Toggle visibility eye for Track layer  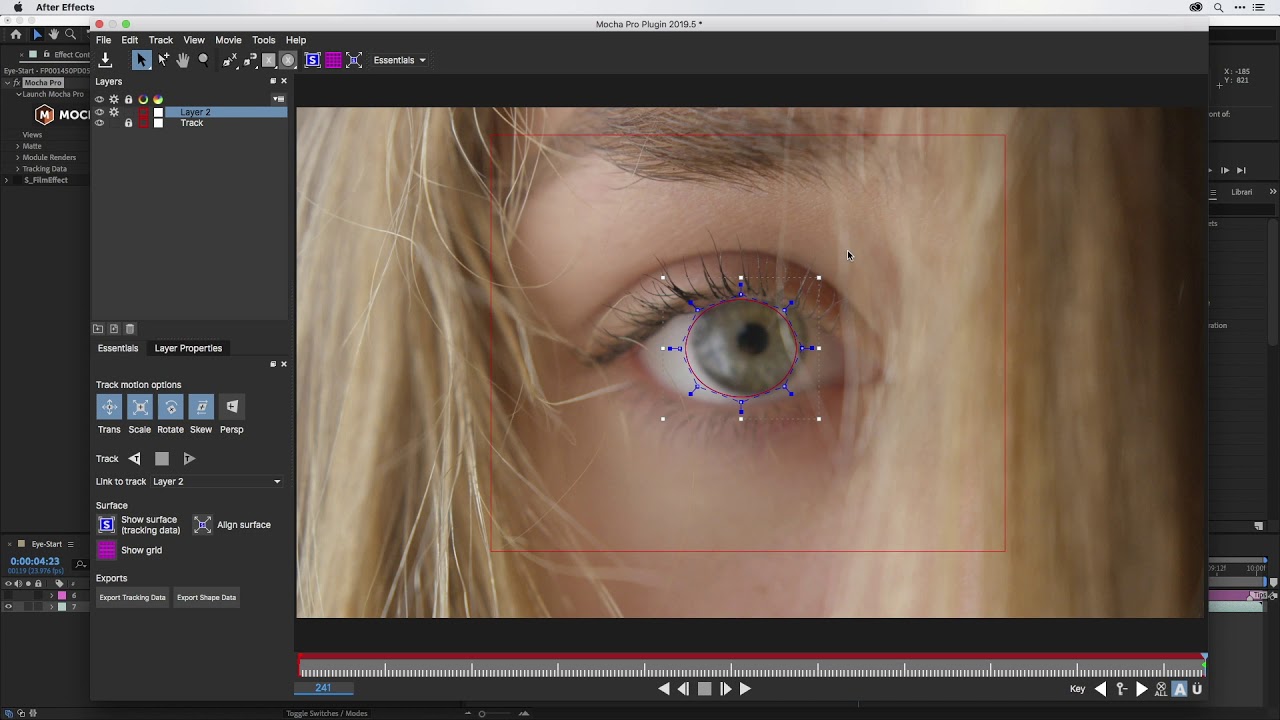coord(99,123)
